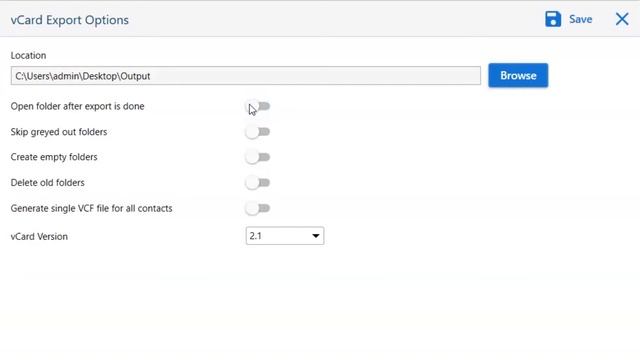This screenshot has height=360, width=640.
Task: Open the vCard Version dropdown
Action: click(285, 236)
